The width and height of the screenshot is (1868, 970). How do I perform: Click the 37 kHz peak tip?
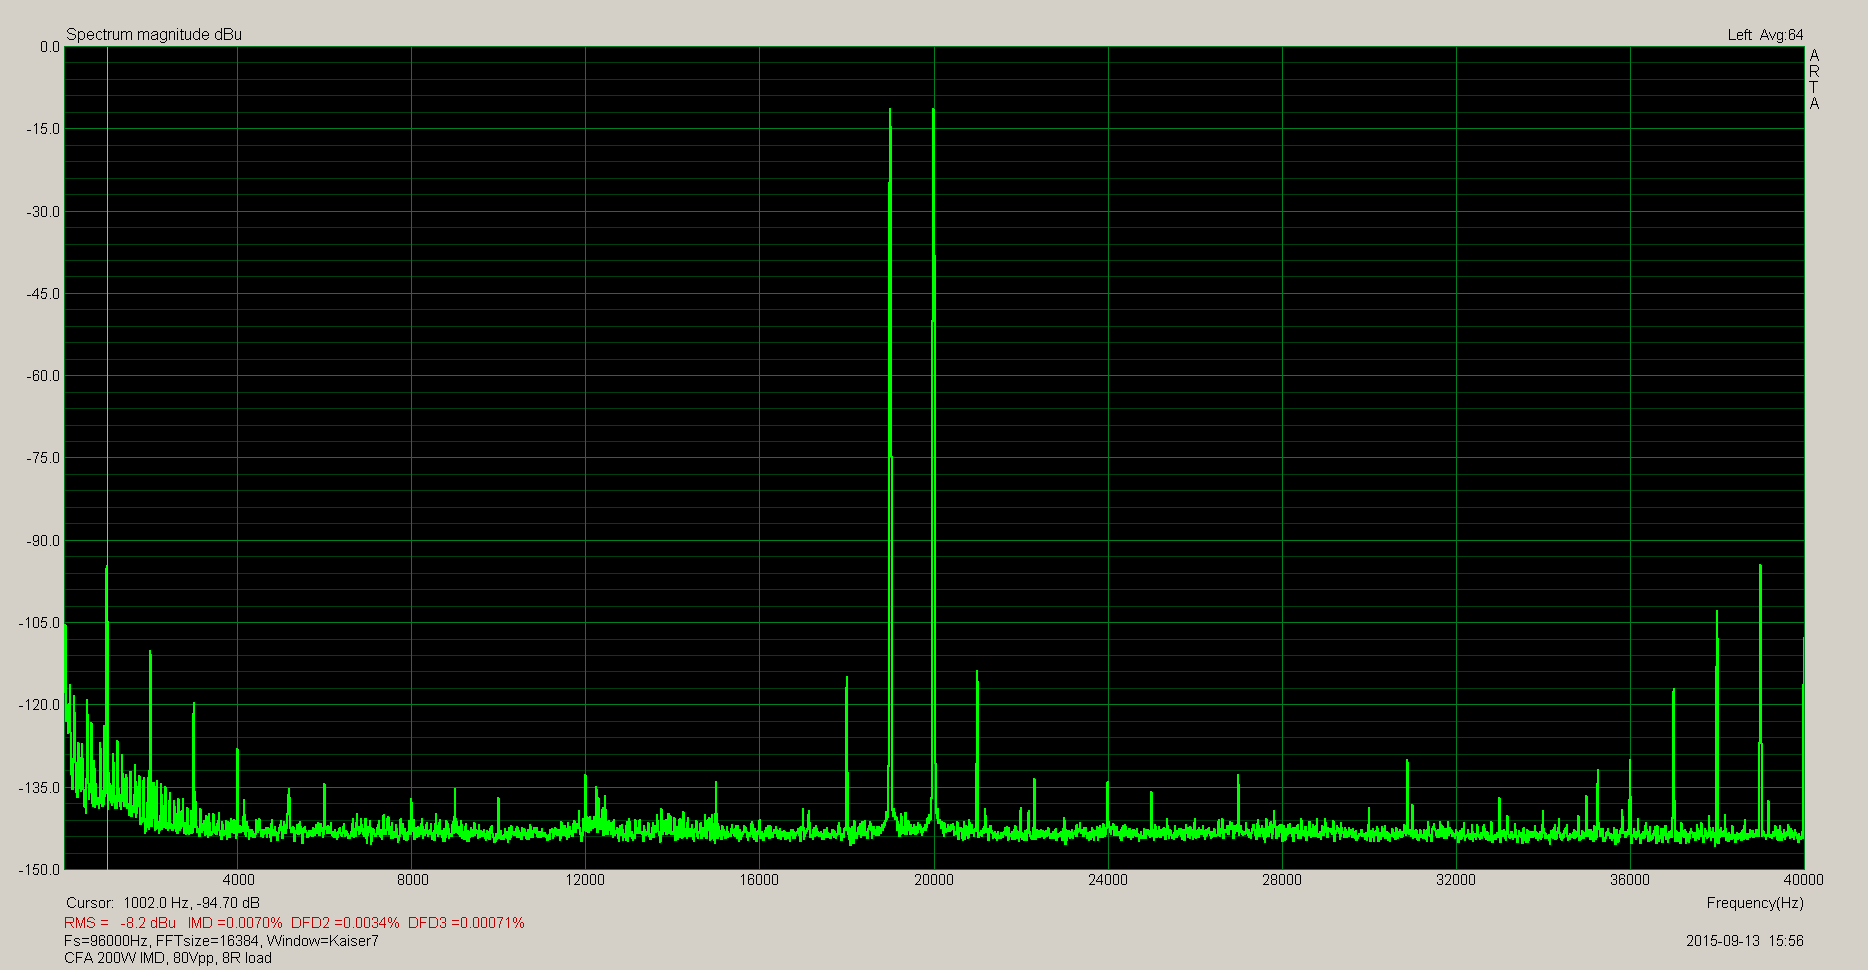pyautogui.click(x=1673, y=690)
